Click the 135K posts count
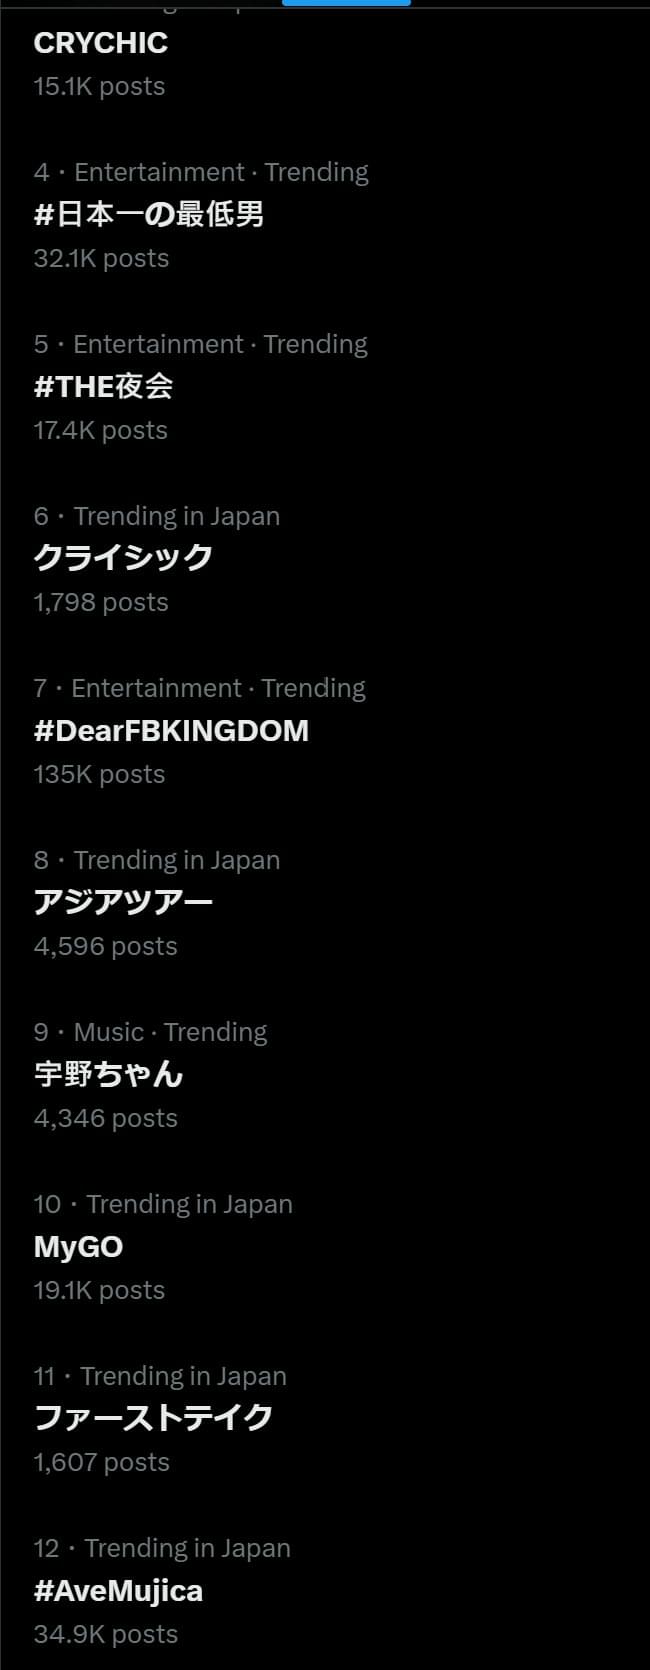Screen dimensions: 650x1670 coord(99,774)
